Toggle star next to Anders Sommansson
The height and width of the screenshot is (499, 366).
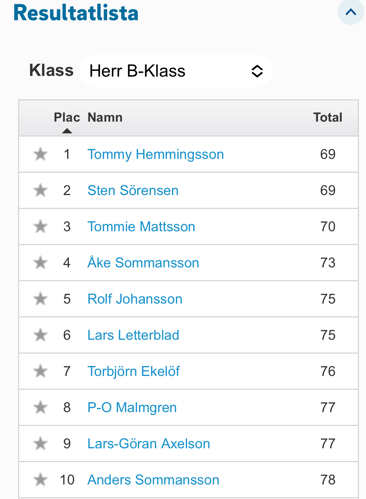tap(40, 480)
